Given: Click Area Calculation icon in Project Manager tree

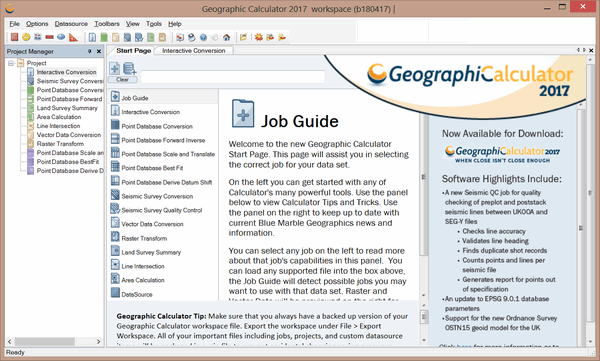Looking at the screenshot, I should [x=31, y=117].
